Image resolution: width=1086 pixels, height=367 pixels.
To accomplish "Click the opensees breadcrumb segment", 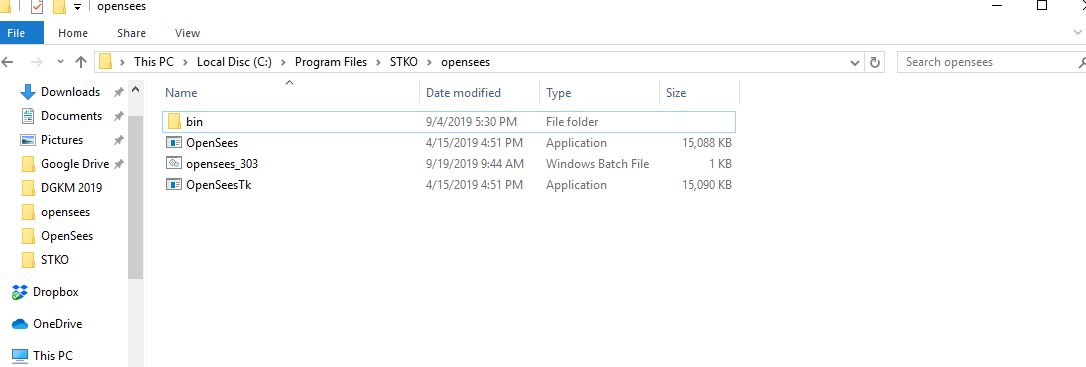I will [465, 62].
